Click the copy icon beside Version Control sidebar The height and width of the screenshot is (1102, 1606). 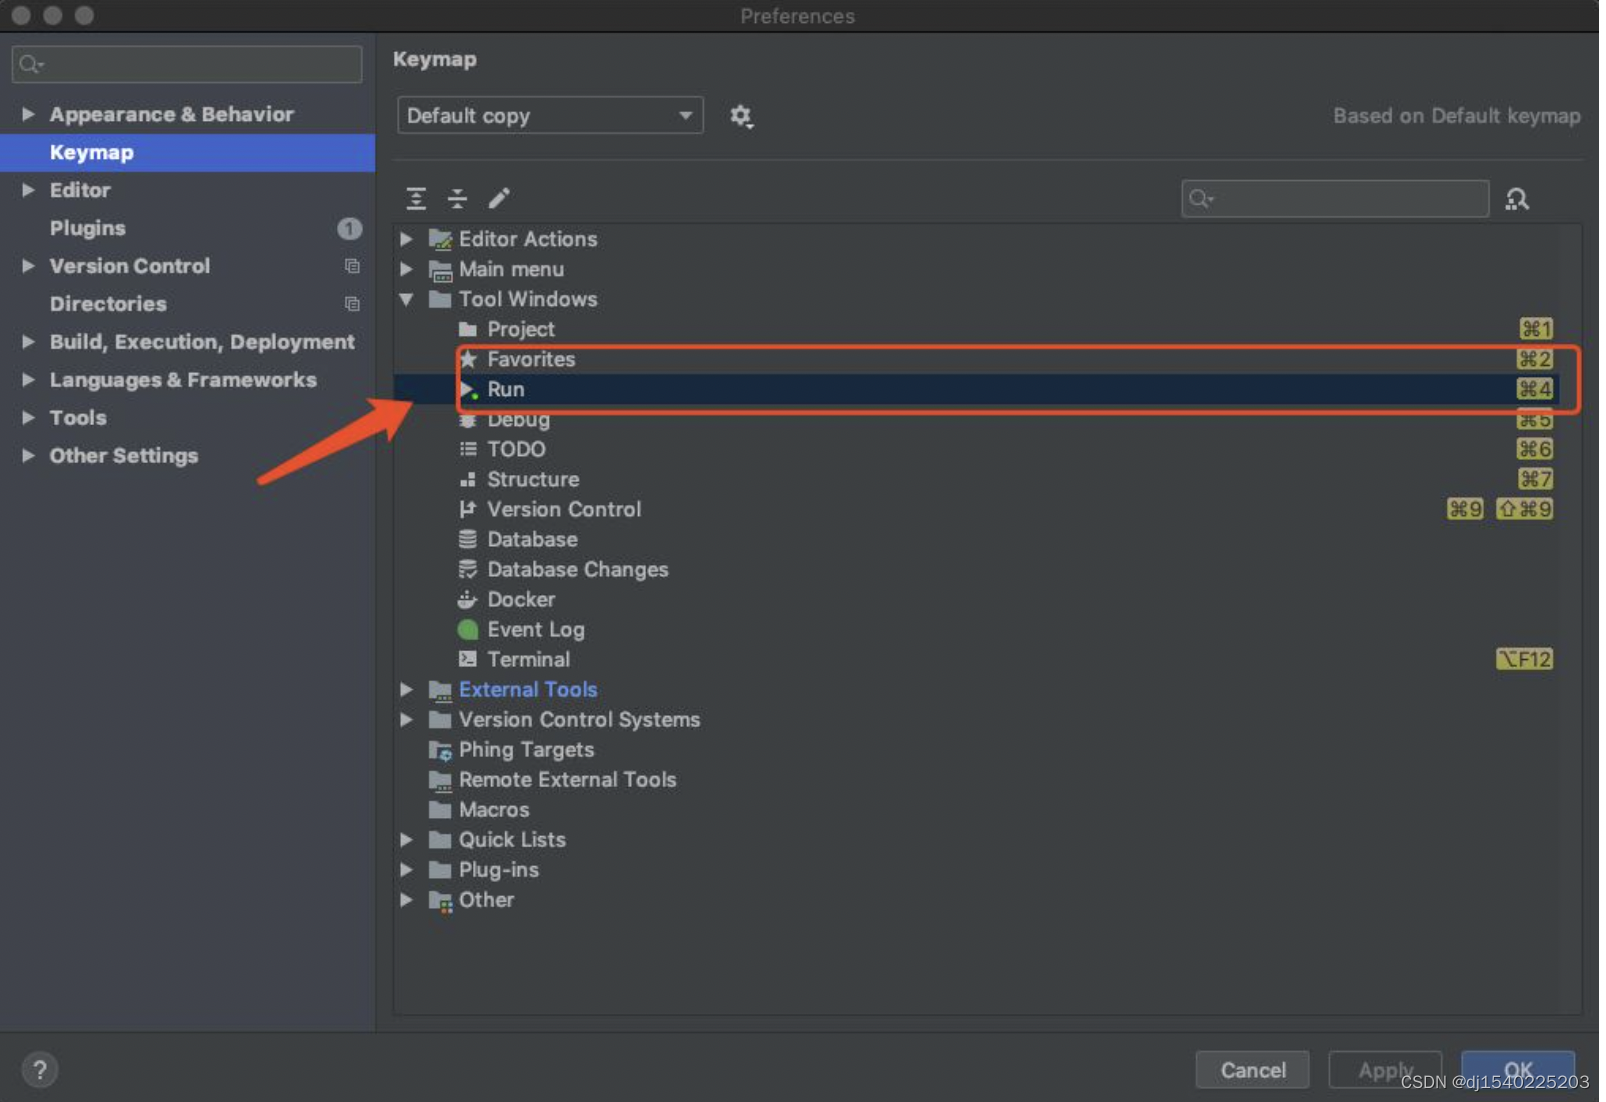pyautogui.click(x=352, y=266)
